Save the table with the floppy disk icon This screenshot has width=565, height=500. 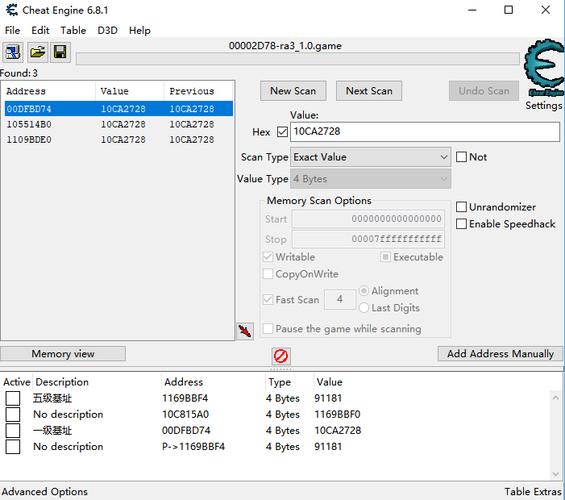click(x=60, y=53)
